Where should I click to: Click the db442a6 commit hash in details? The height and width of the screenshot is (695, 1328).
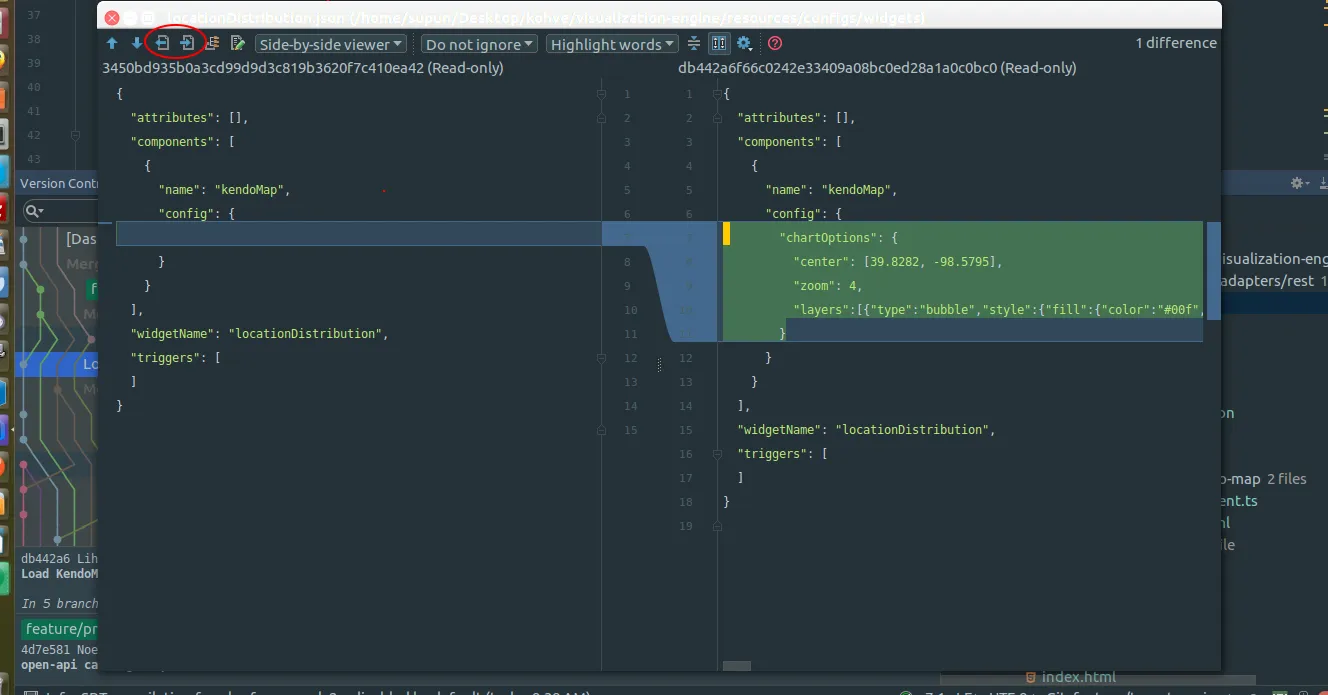[x=46, y=559]
